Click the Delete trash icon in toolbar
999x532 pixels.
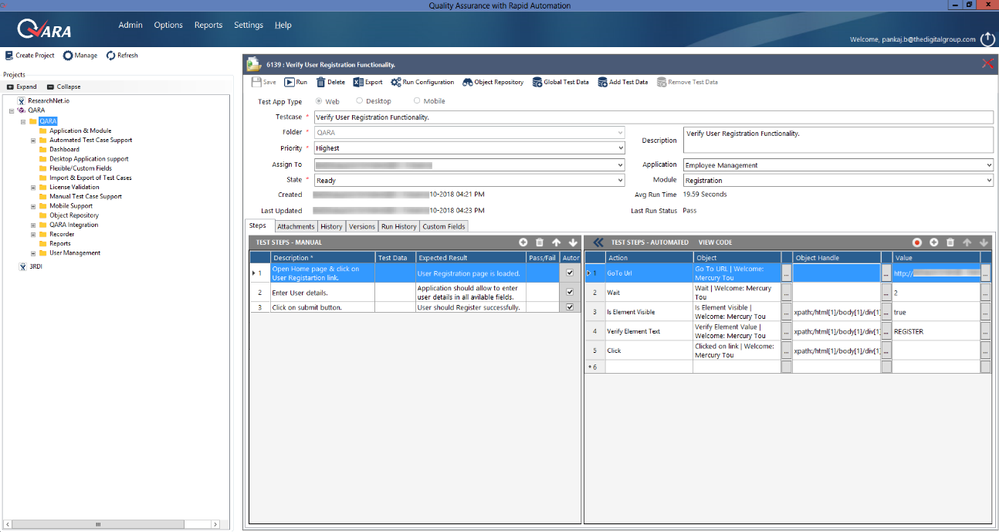pyautogui.click(x=321, y=82)
